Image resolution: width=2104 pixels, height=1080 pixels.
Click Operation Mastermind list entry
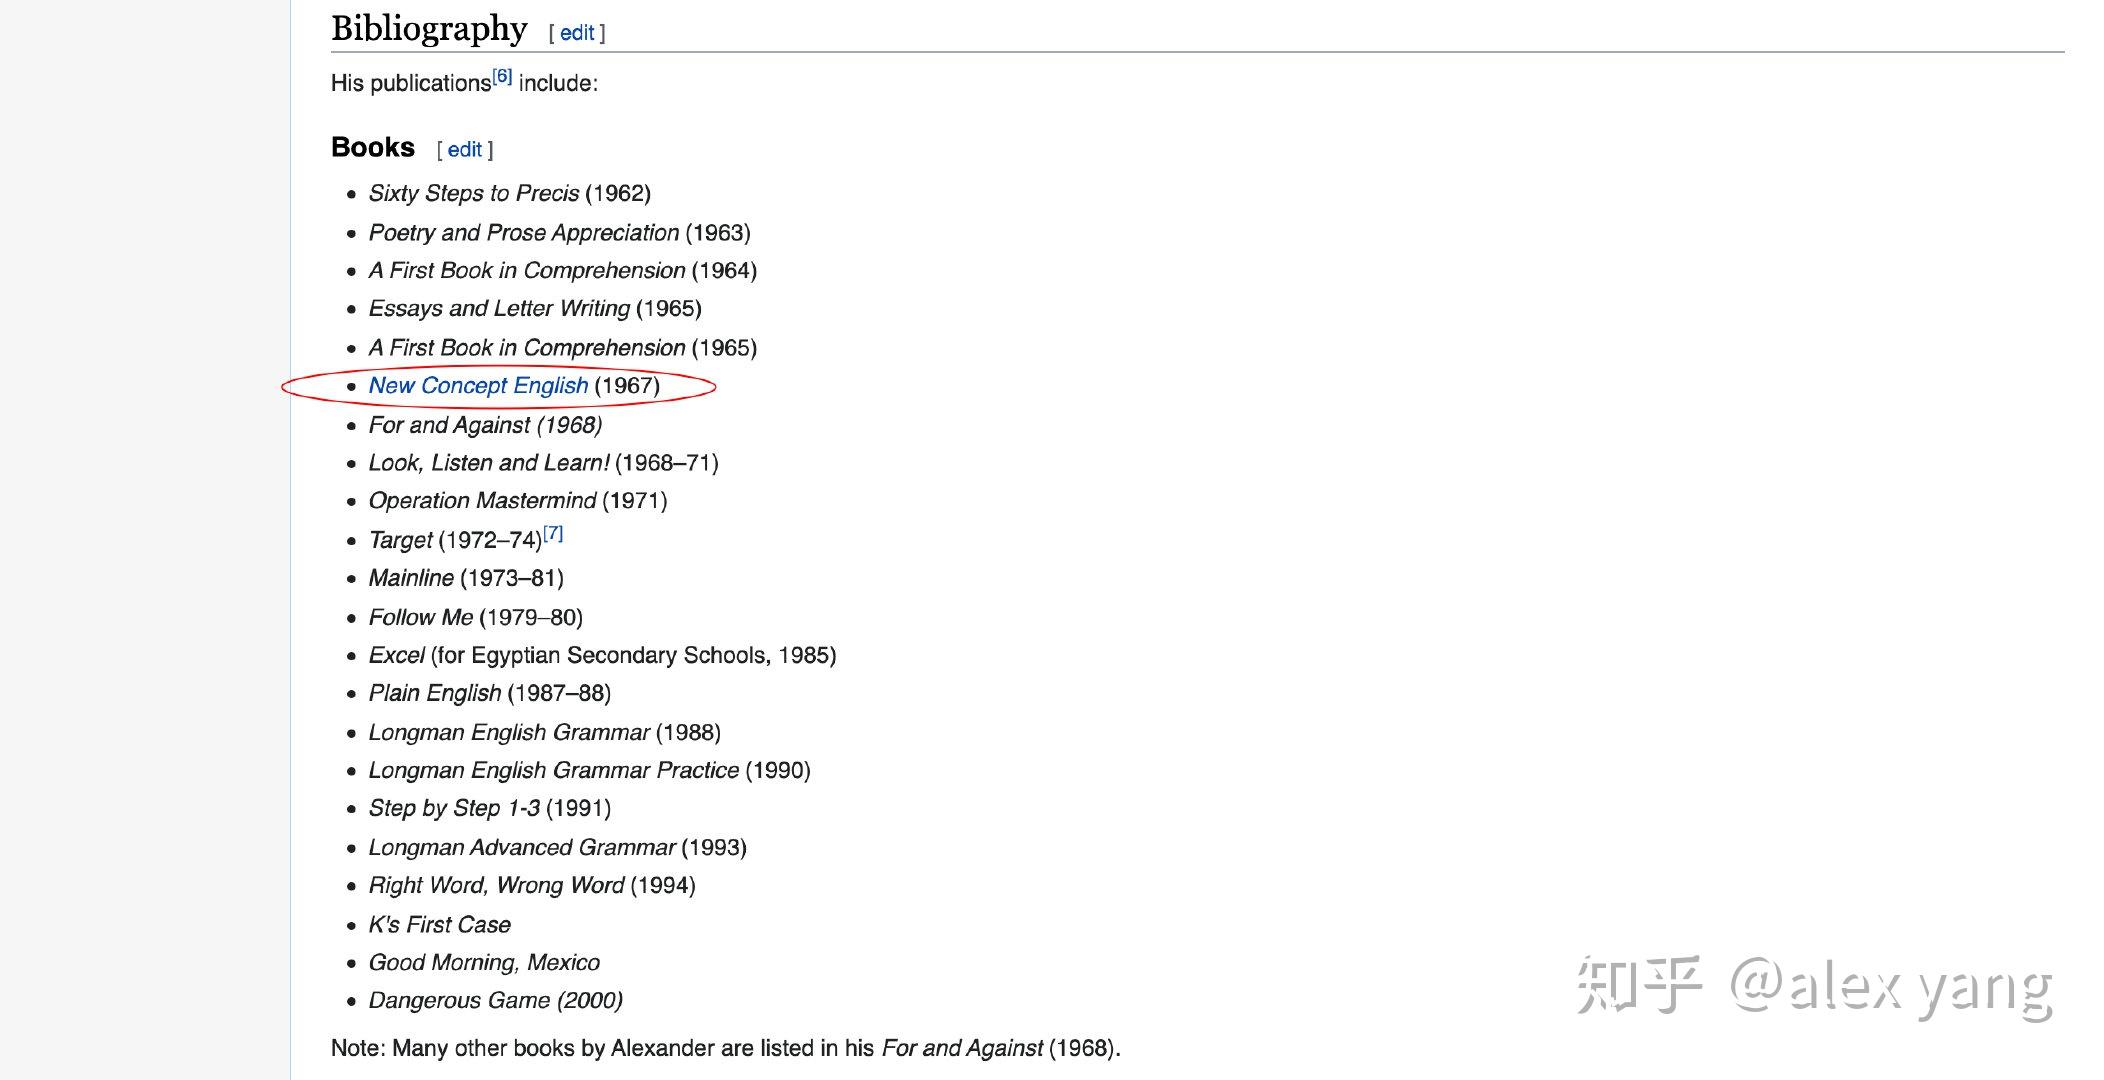(x=482, y=501)
